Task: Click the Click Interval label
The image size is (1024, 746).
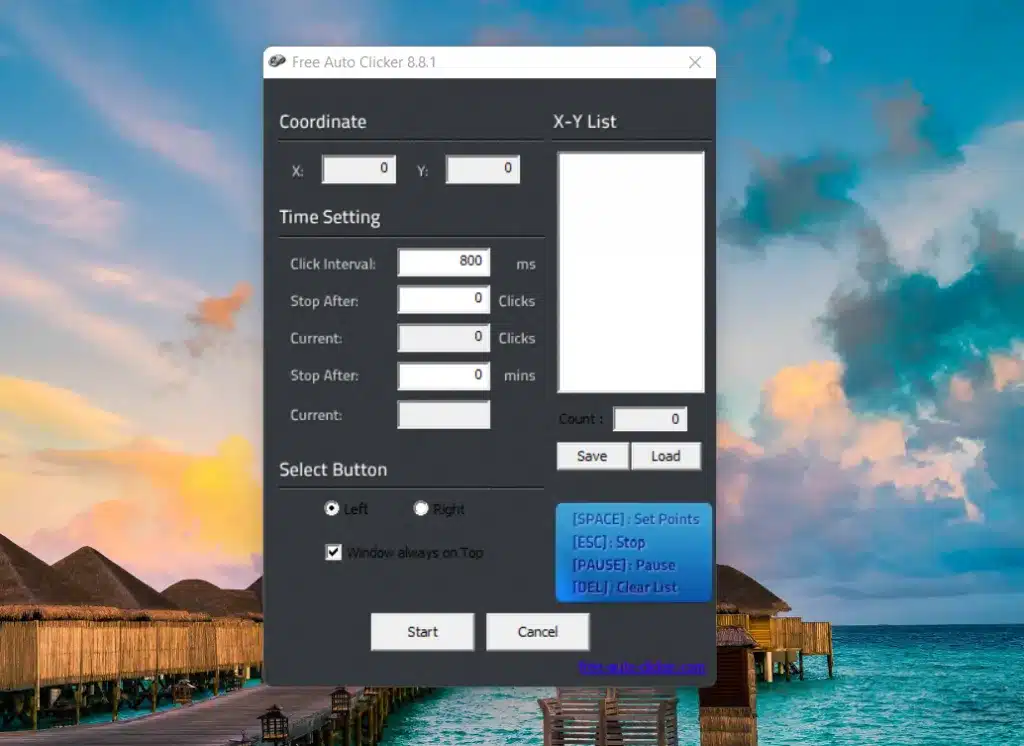Action: 333,264
